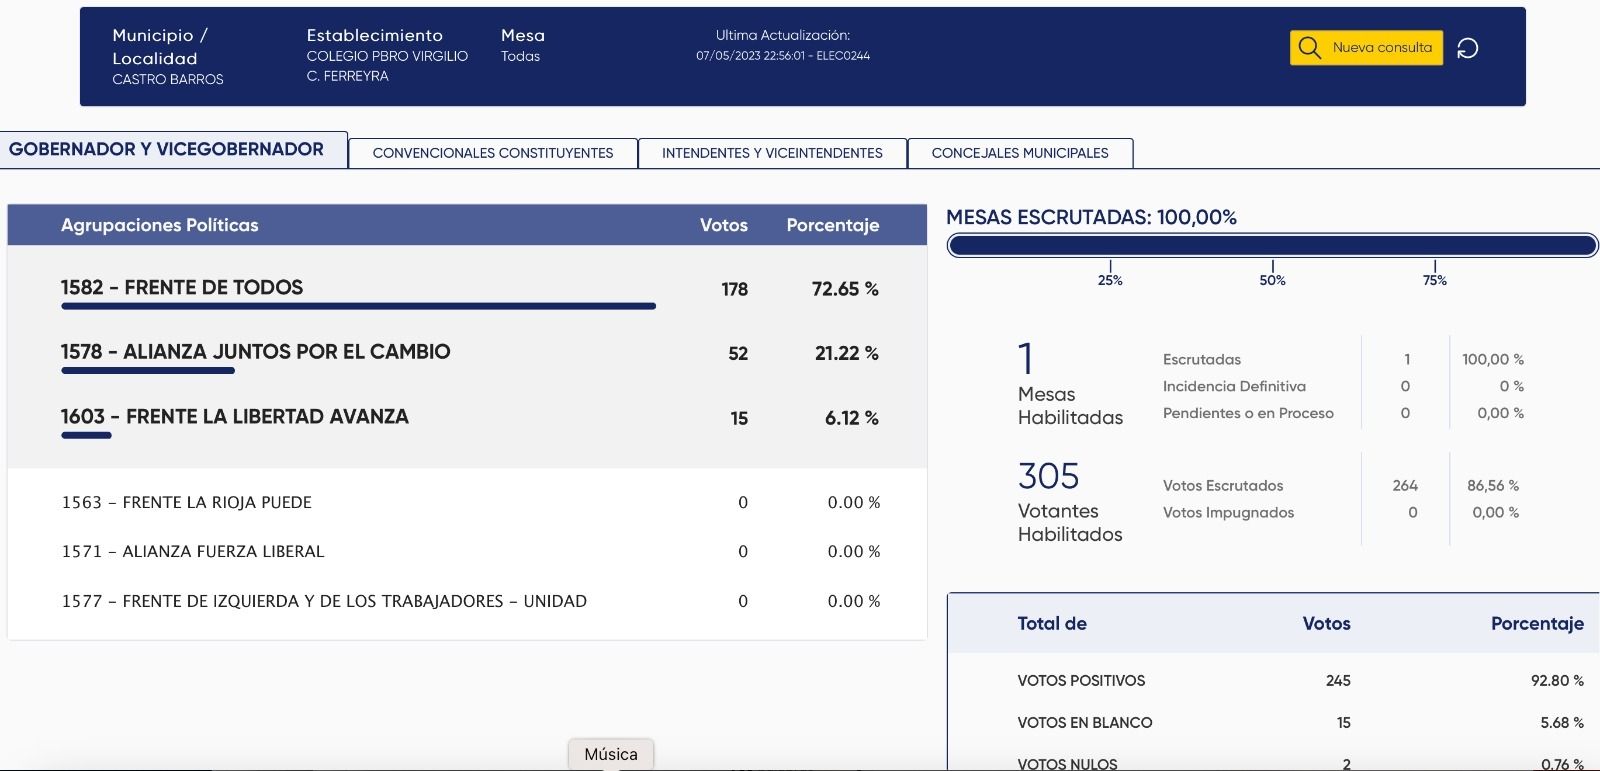Select the Concejales Municipales tab
This screenshot has height=771, width=1600.
click(1019, 153)
